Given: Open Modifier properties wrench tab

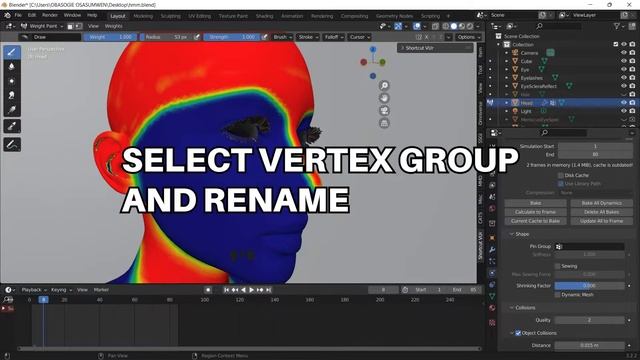Looking at the screenshot, I should (x=492, y=249).
